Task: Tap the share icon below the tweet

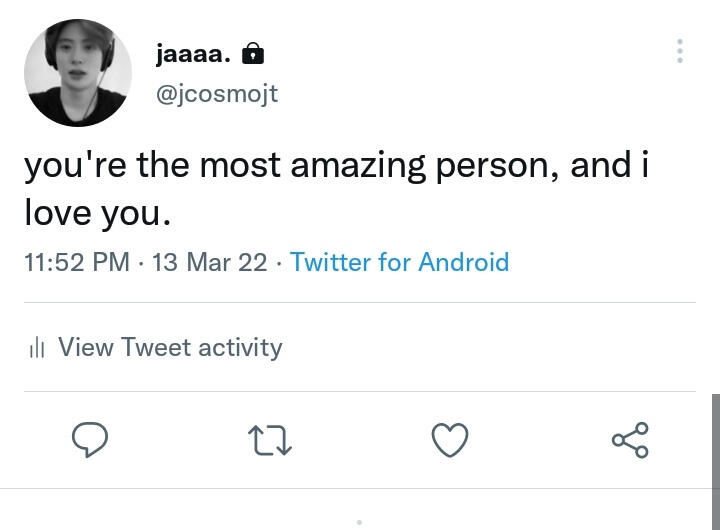Action: tap(630, 440)
